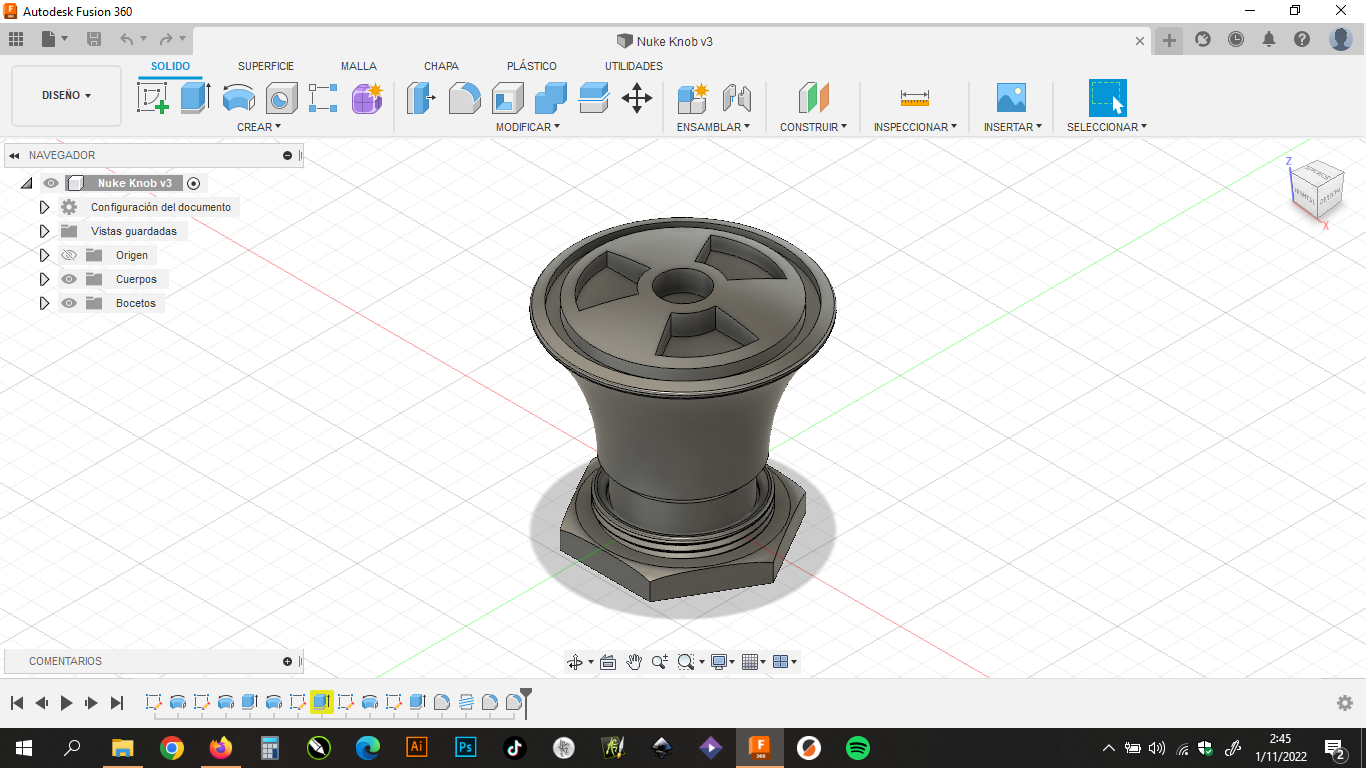The height and width of the screenshot is (768, 1366).
Task: Select the Press Pull tool
Action: (421, 98)
